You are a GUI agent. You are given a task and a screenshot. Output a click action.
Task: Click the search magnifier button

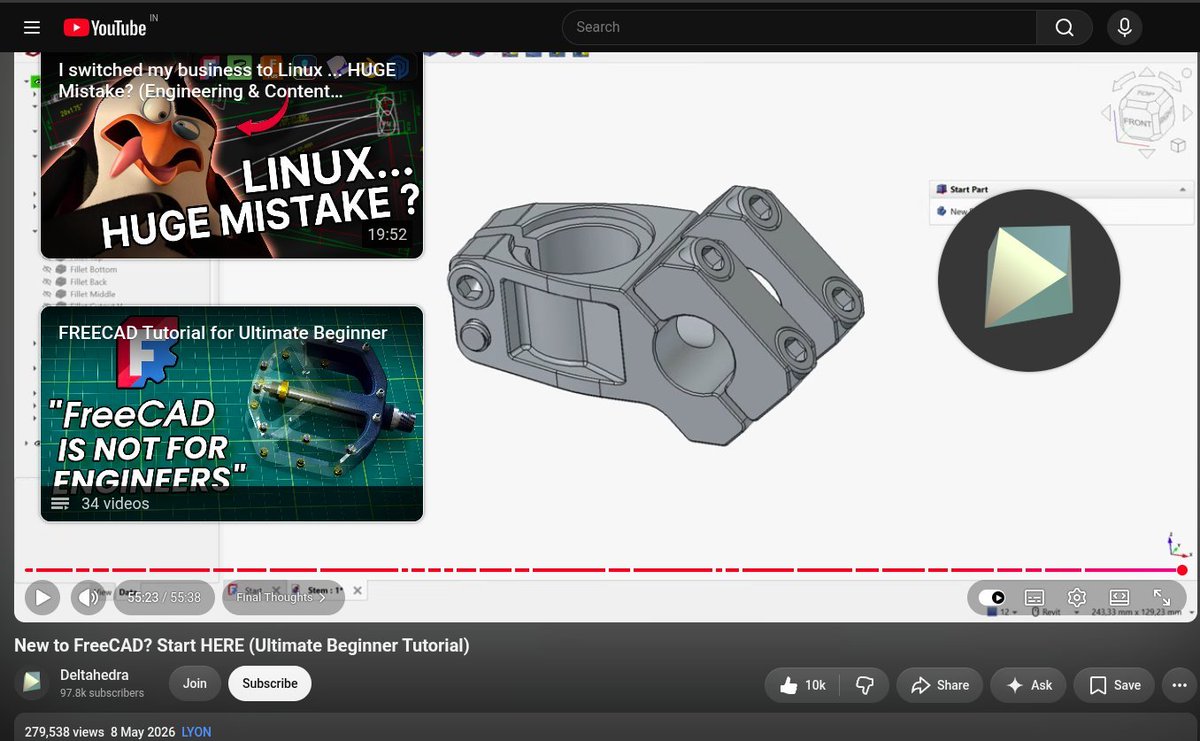[1064, 27]
